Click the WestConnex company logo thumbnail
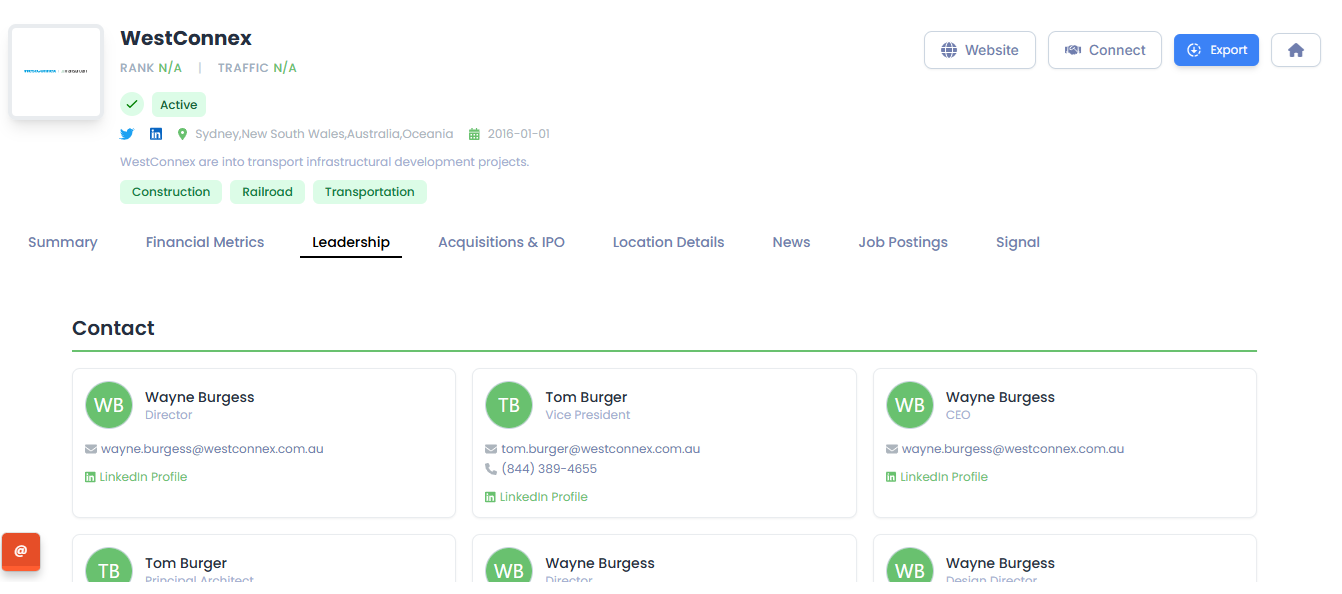Screen dimensions: 1342x594 (57, 71)
